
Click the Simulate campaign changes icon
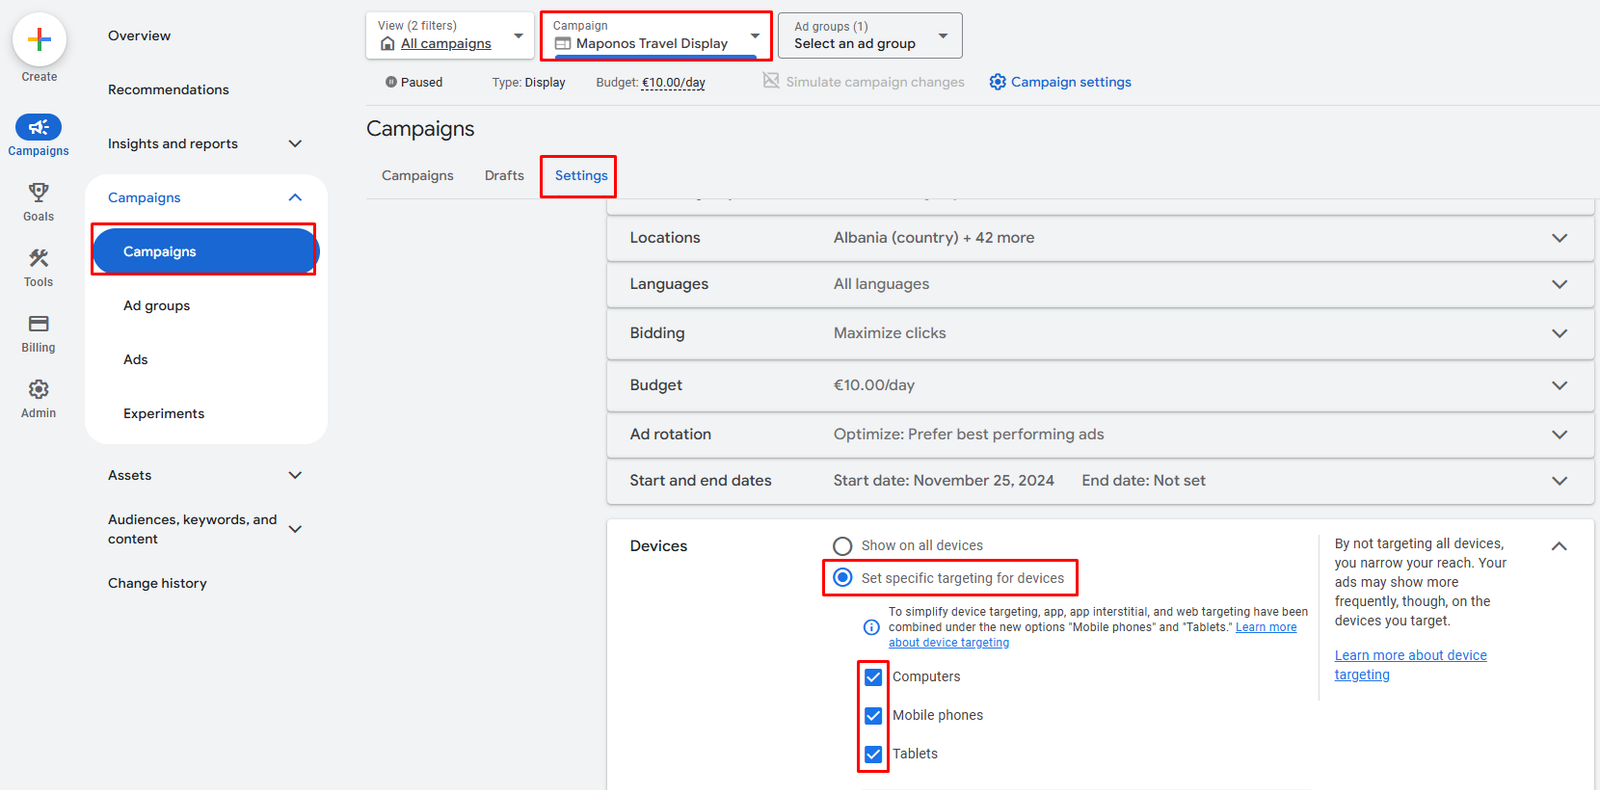(771, 81)
